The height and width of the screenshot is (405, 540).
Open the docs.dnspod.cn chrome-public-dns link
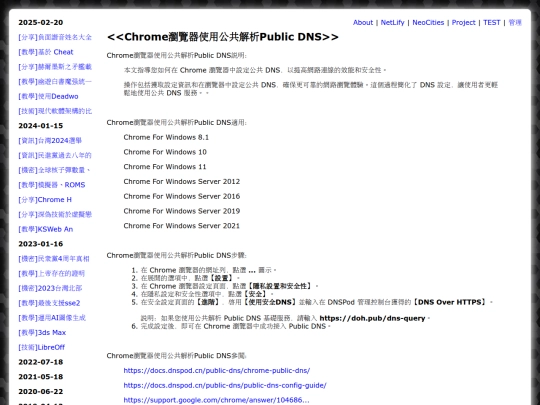pos(217,371)
